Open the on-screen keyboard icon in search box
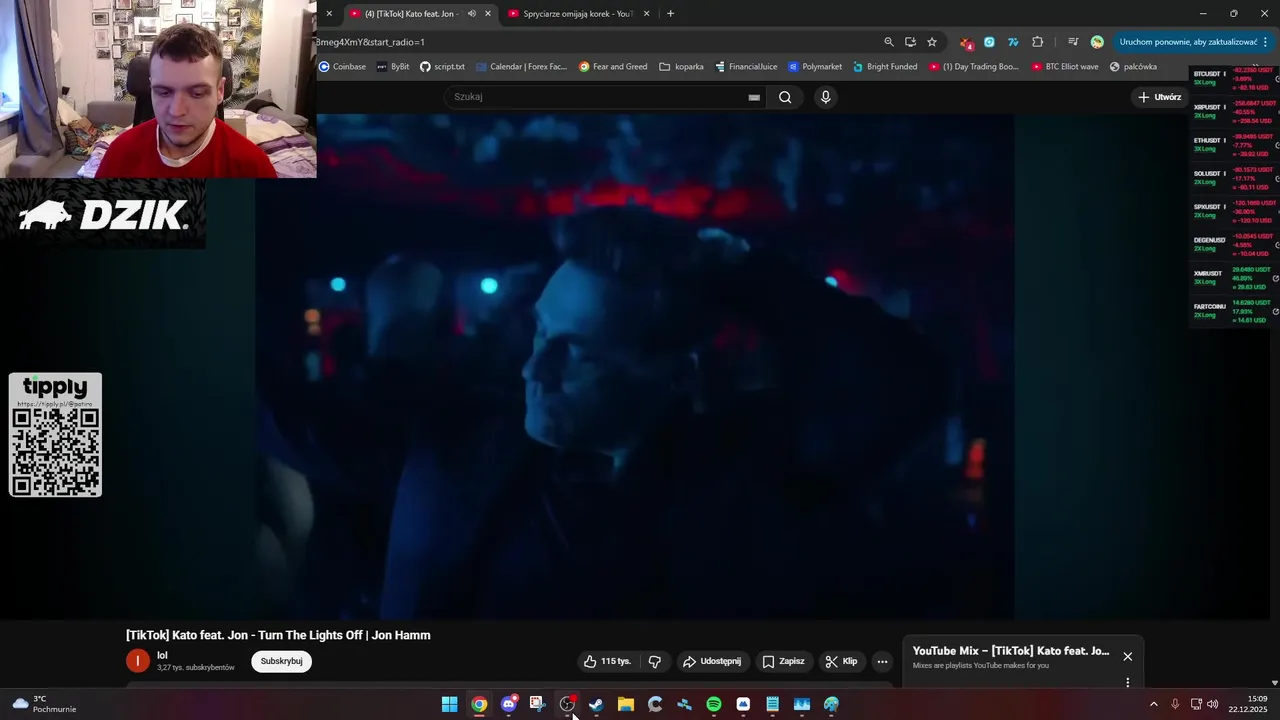This screenshot has height=720, width=1280. click(754, 97)
